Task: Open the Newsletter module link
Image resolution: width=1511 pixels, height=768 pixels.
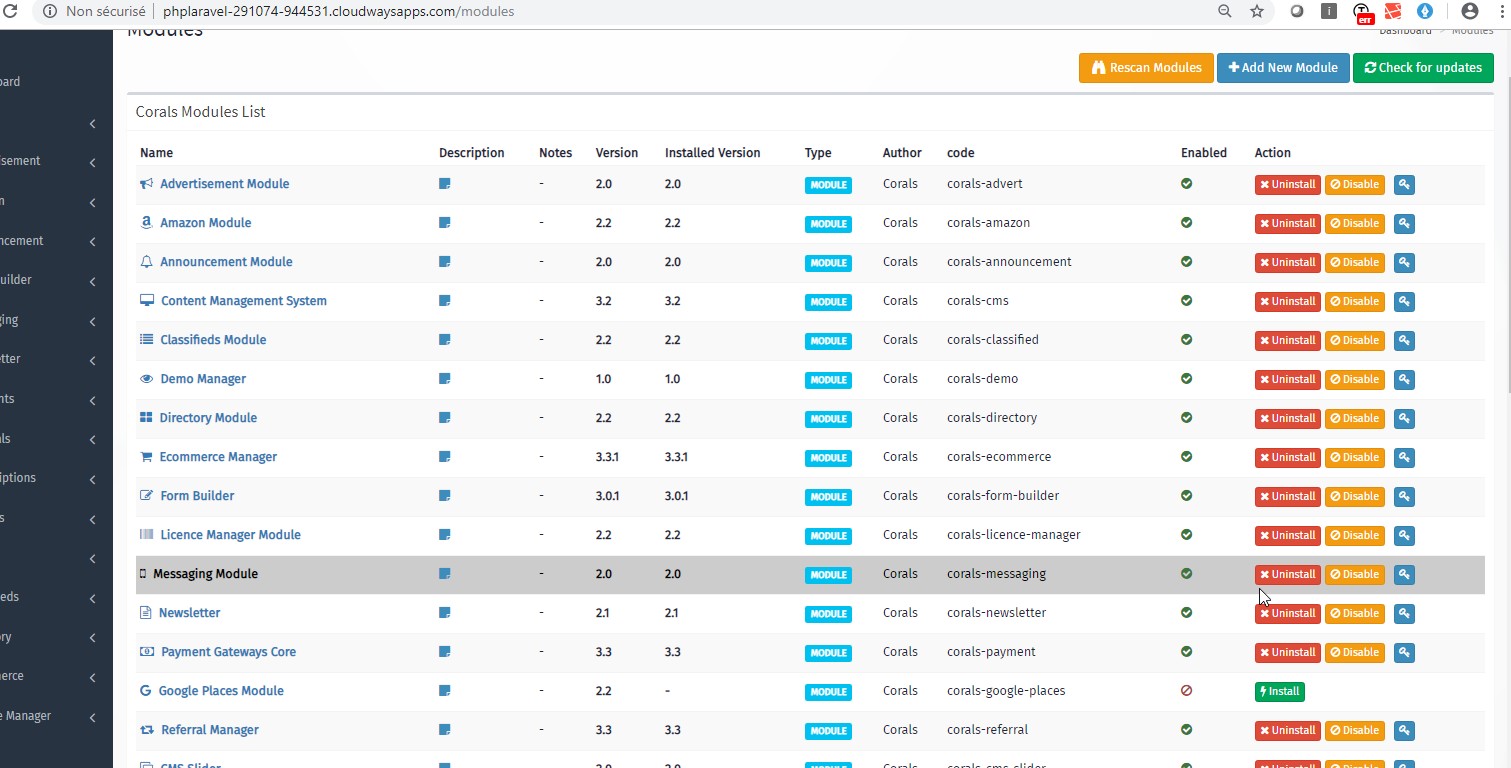Action: pyautogui.click(x=189, y=613)
